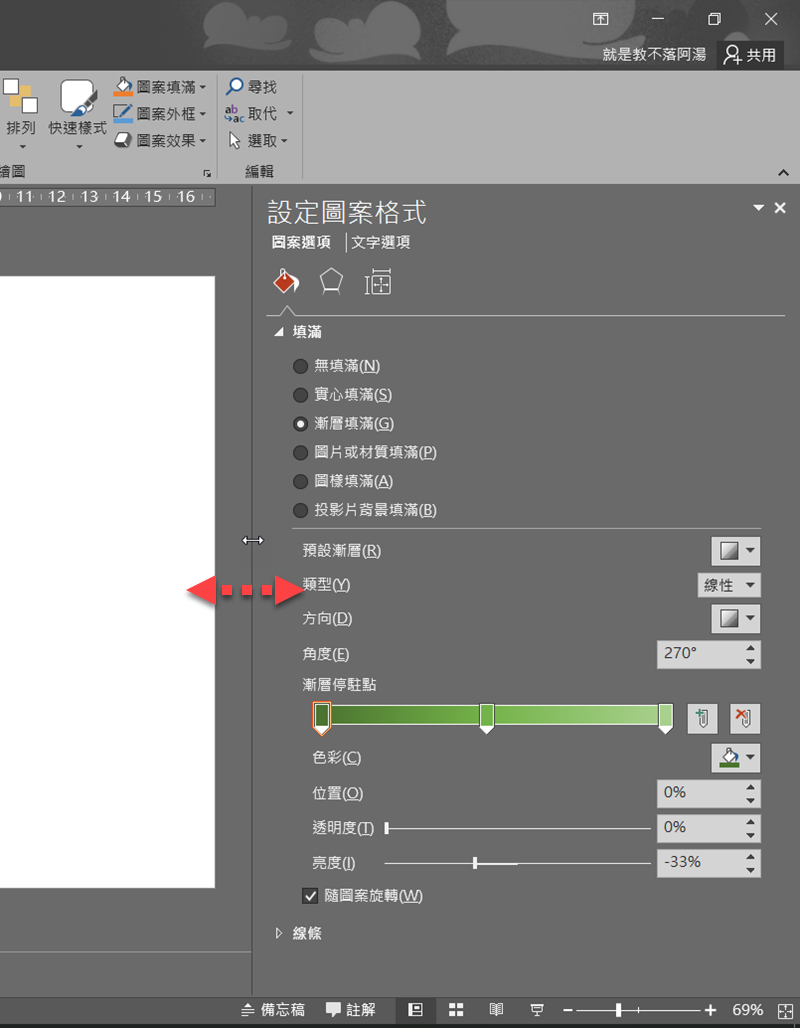800x1028 pixels.
Task: Toggle 備忘稿 notes in status bar
Action: [273, 1010]
